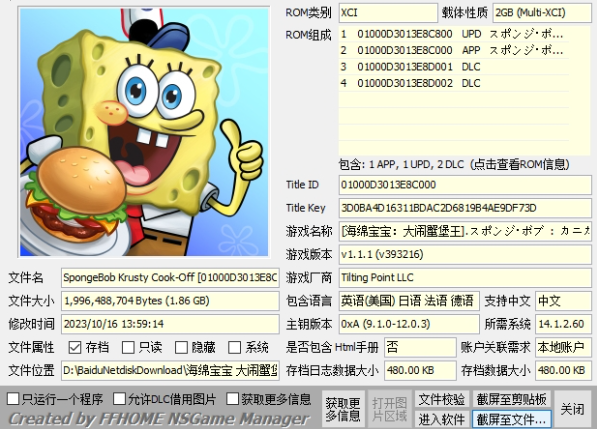Enable 只运行一个程序 checkbox
The width and height of the screenshot is (597, 429).
pyautogui.click(x=13, y=399)
